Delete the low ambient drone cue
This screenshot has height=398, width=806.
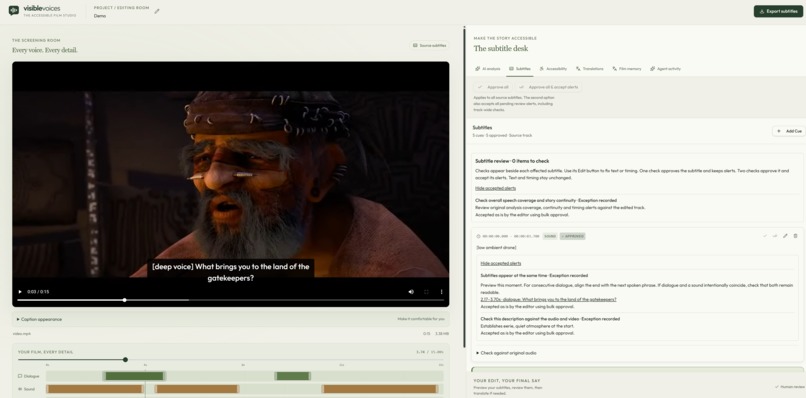(795, 236)
